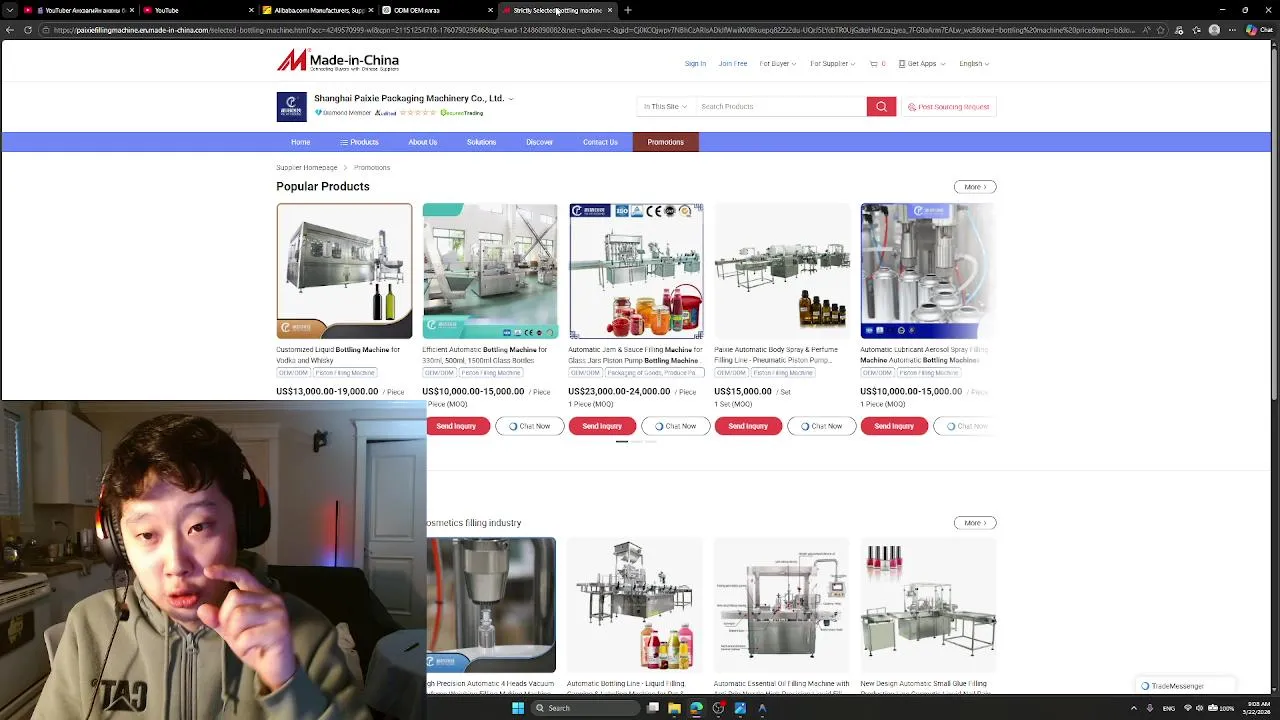Open the jam and sauce filling machine thumbnail
1280x720 pixels.
(636, 271)
